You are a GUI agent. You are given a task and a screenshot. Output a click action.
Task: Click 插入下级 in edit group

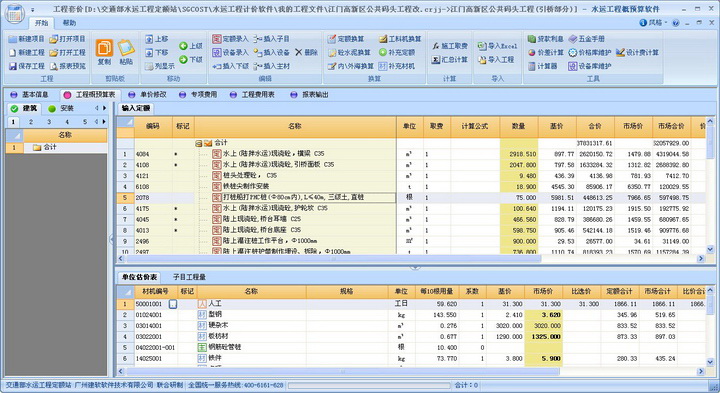tap(231, 66)
